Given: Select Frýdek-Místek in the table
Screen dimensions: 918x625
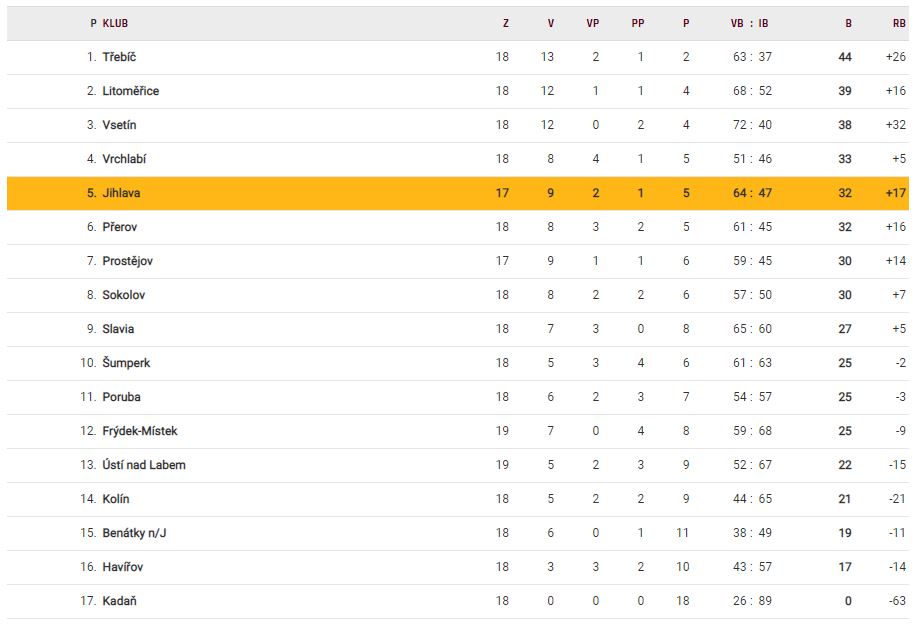Looking at the screenshot, I should (x=140, y=431).
